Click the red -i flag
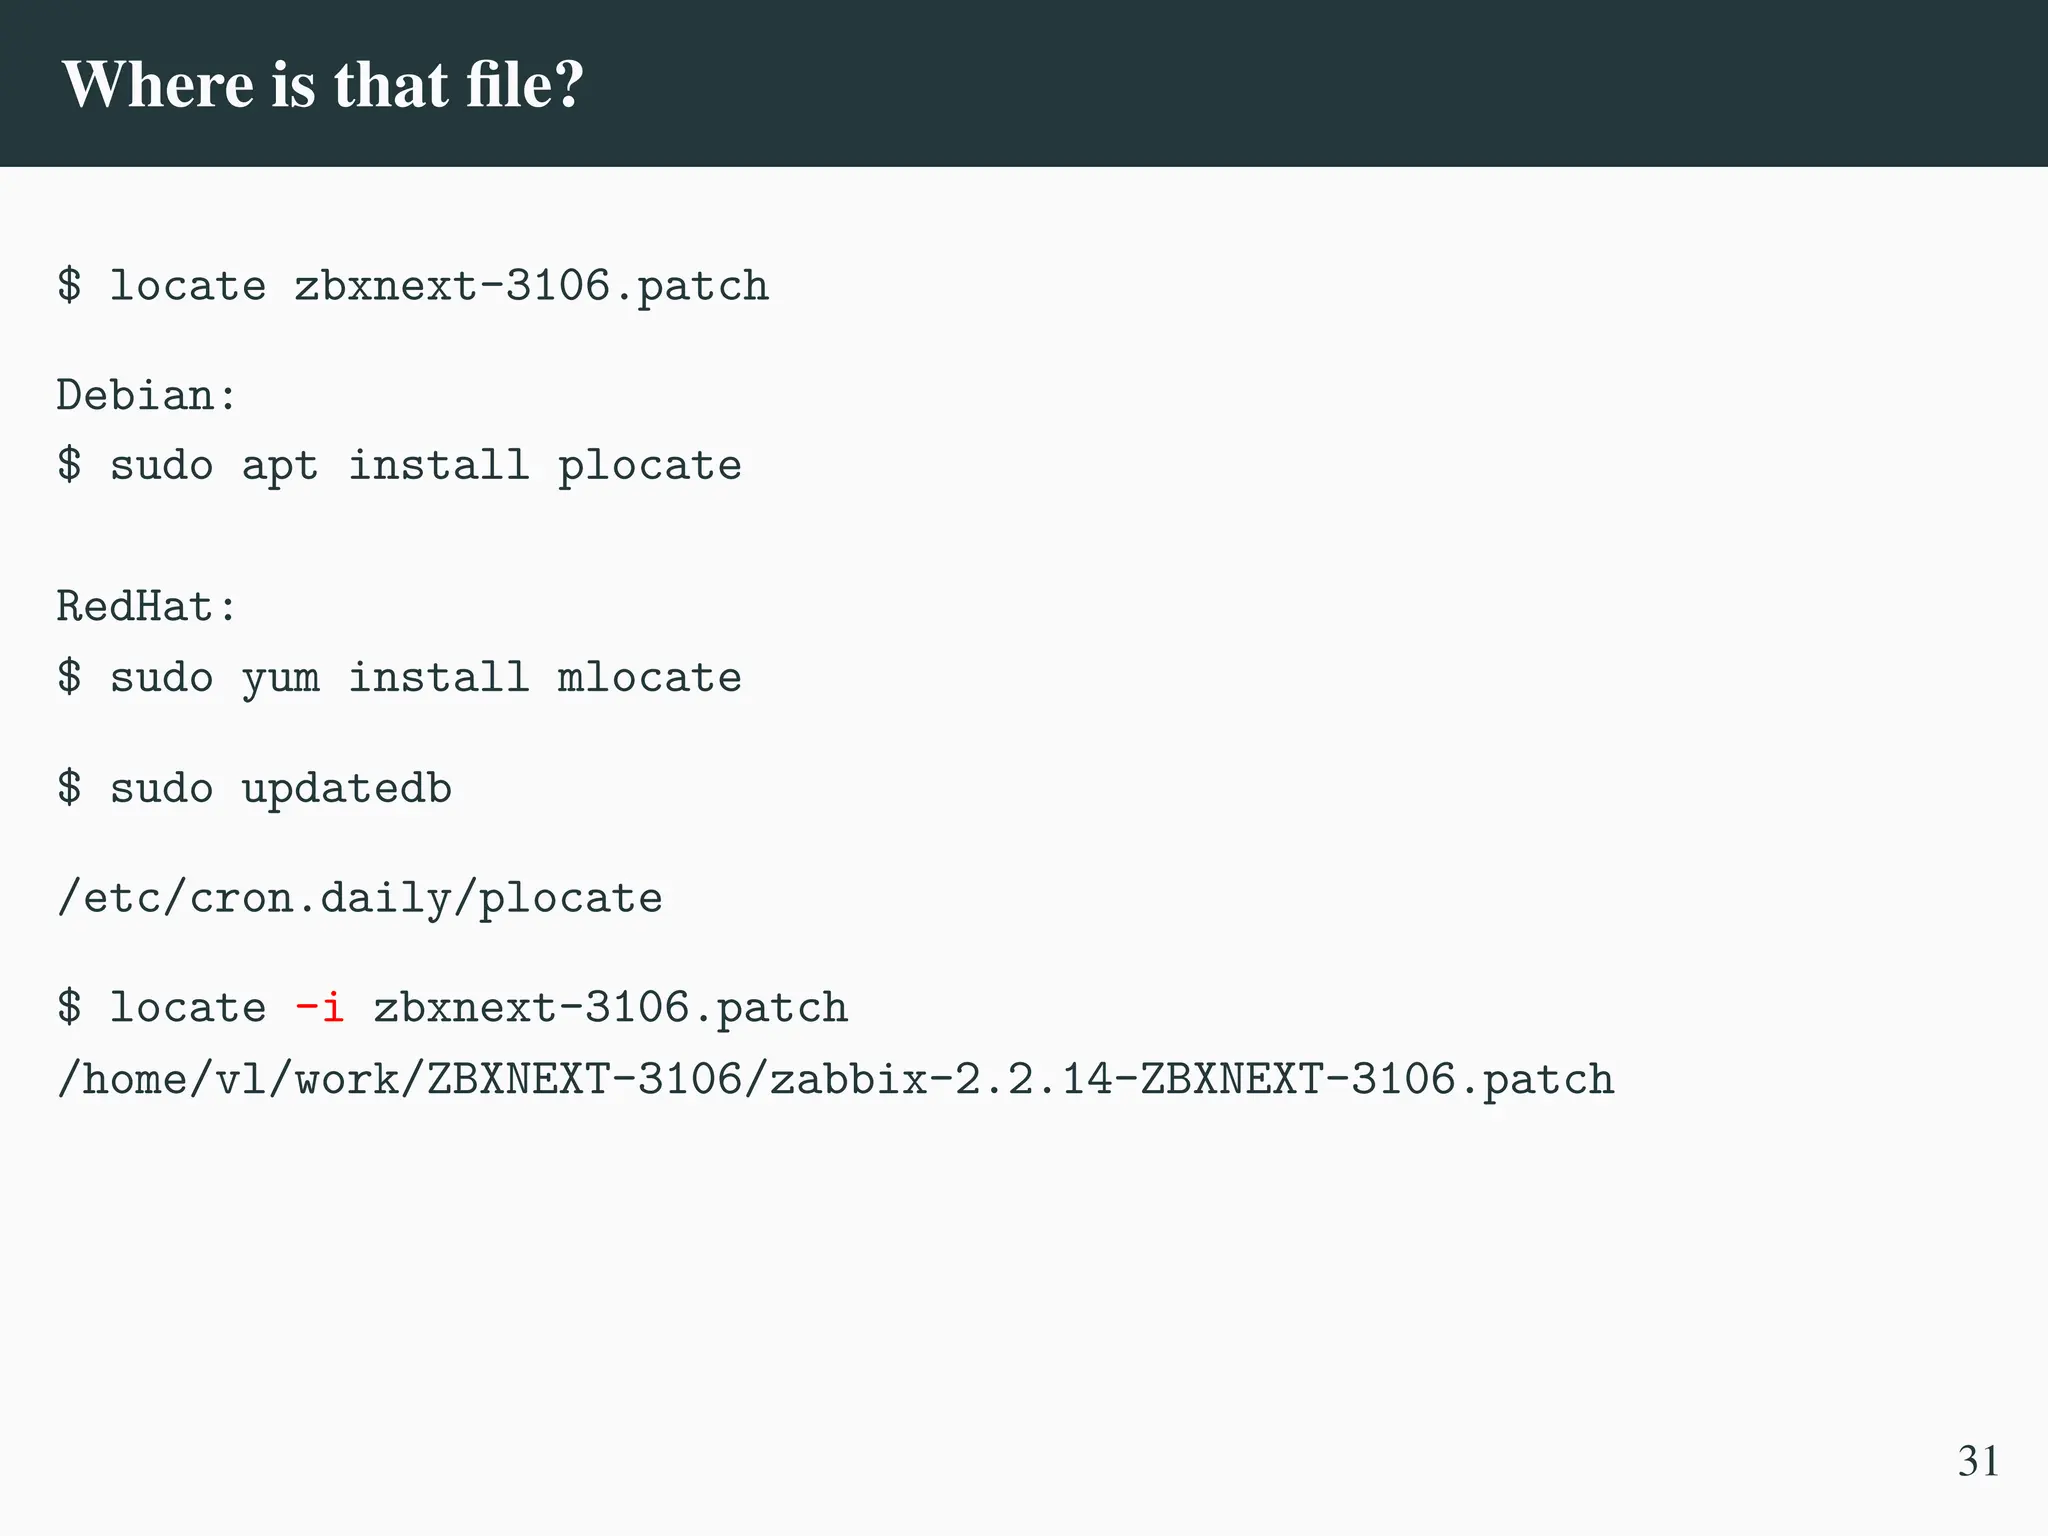 point(320,1007)
